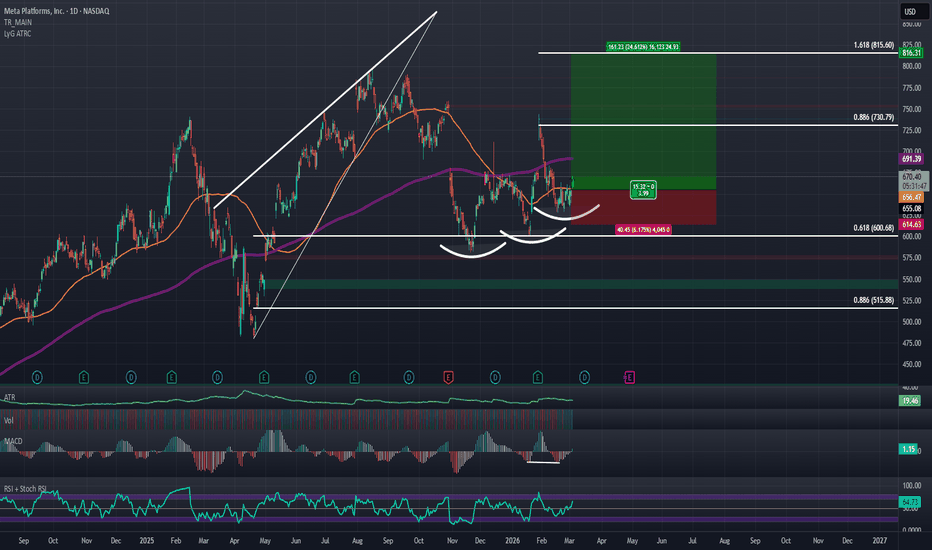Click the earliest dividend D marker

(x=37, y=377)
